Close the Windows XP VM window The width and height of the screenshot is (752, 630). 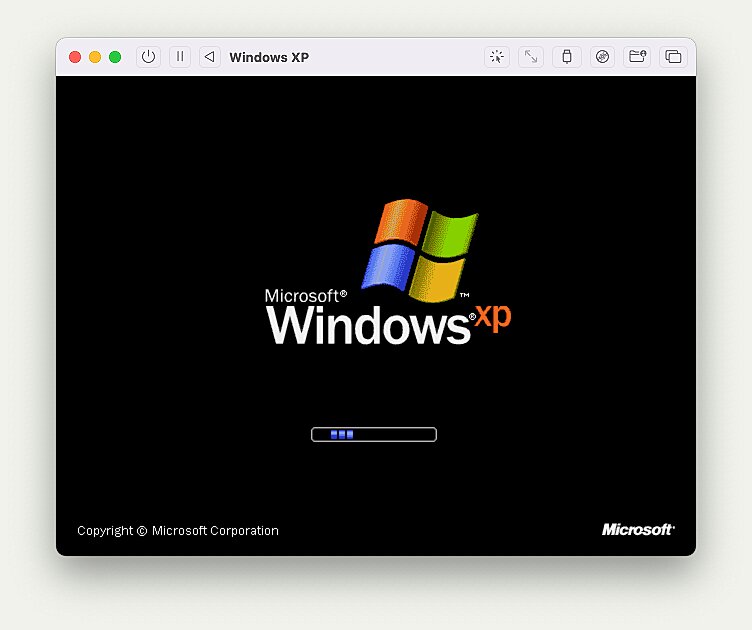tap(75, 57)
